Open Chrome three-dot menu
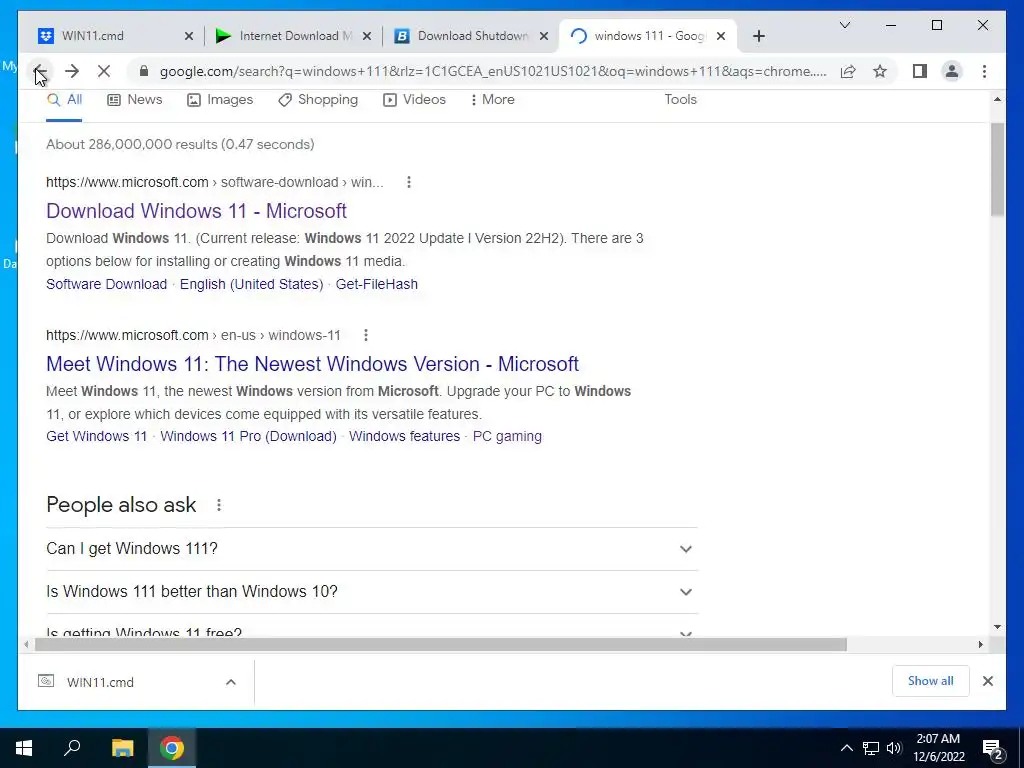Viewport: 1024px width, 768px height. click(984, 71)
